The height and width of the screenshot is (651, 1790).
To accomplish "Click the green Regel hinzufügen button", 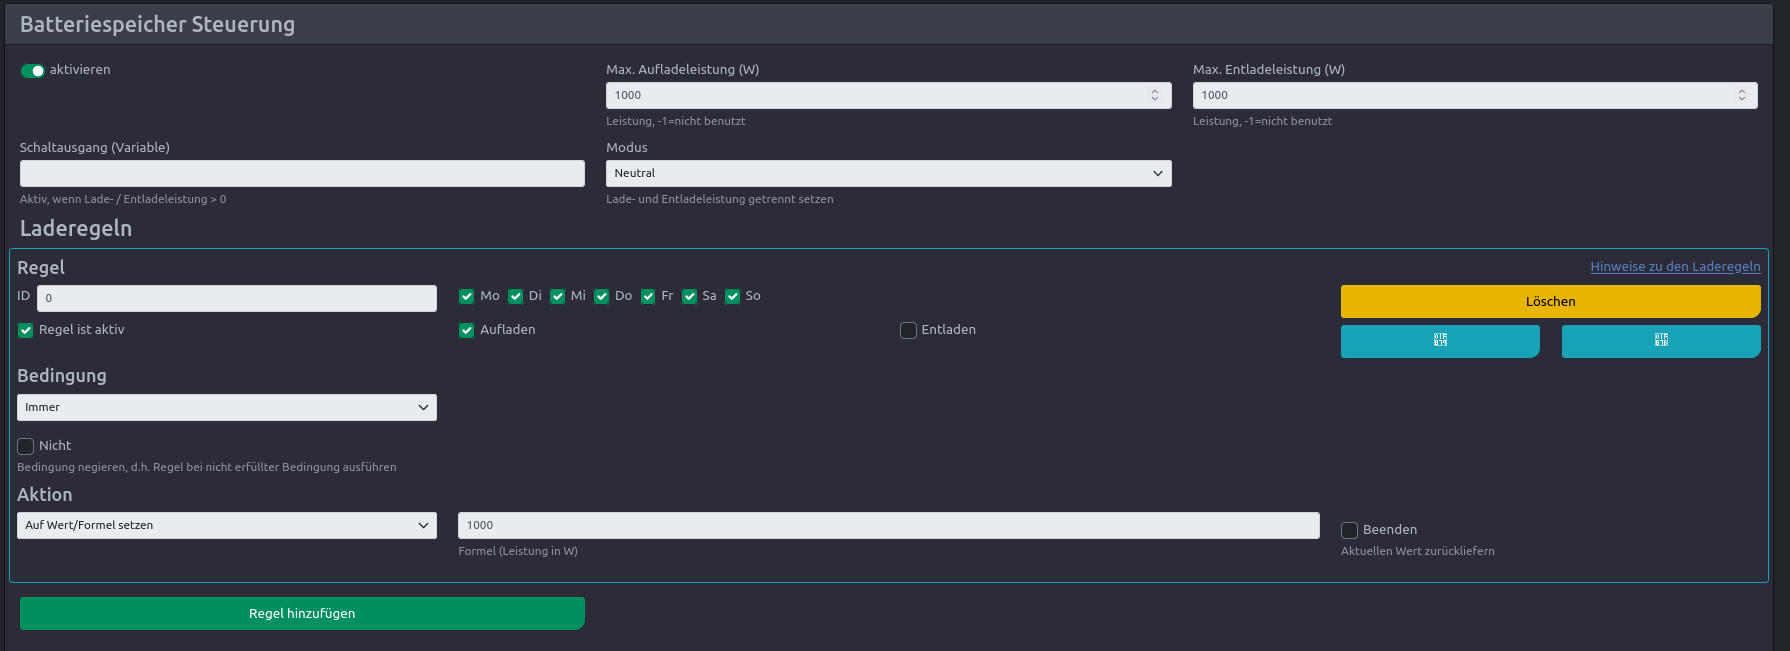I will pyautogui.click(x=302, y=613).
